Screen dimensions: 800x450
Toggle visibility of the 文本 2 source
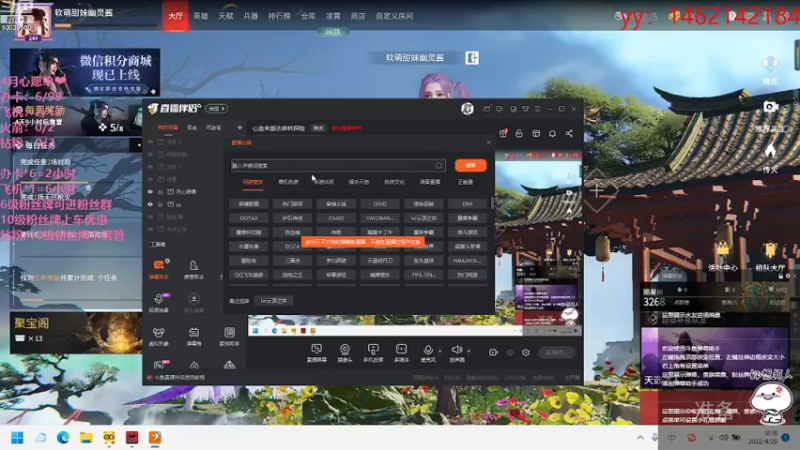pyautogui.click(x=150, y=141)
